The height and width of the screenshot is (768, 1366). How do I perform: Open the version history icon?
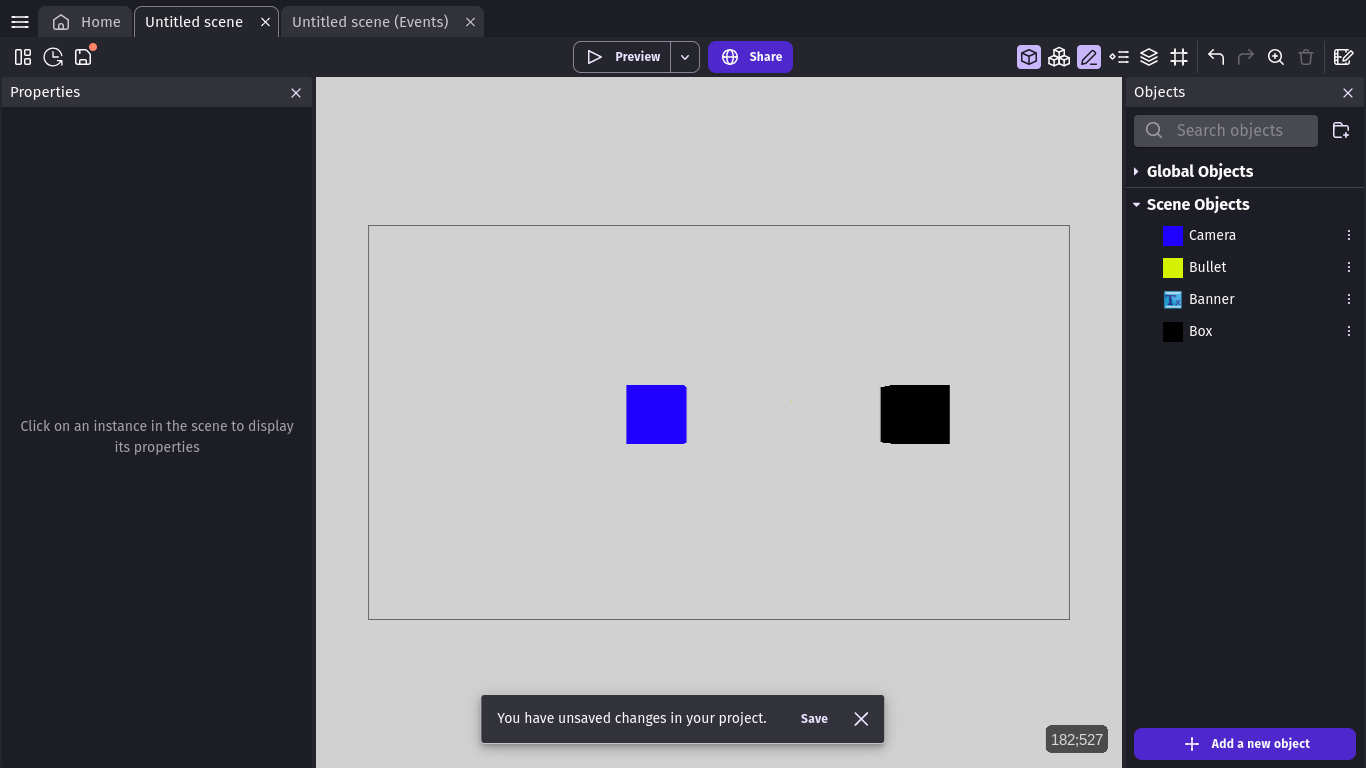coord(53,57)
